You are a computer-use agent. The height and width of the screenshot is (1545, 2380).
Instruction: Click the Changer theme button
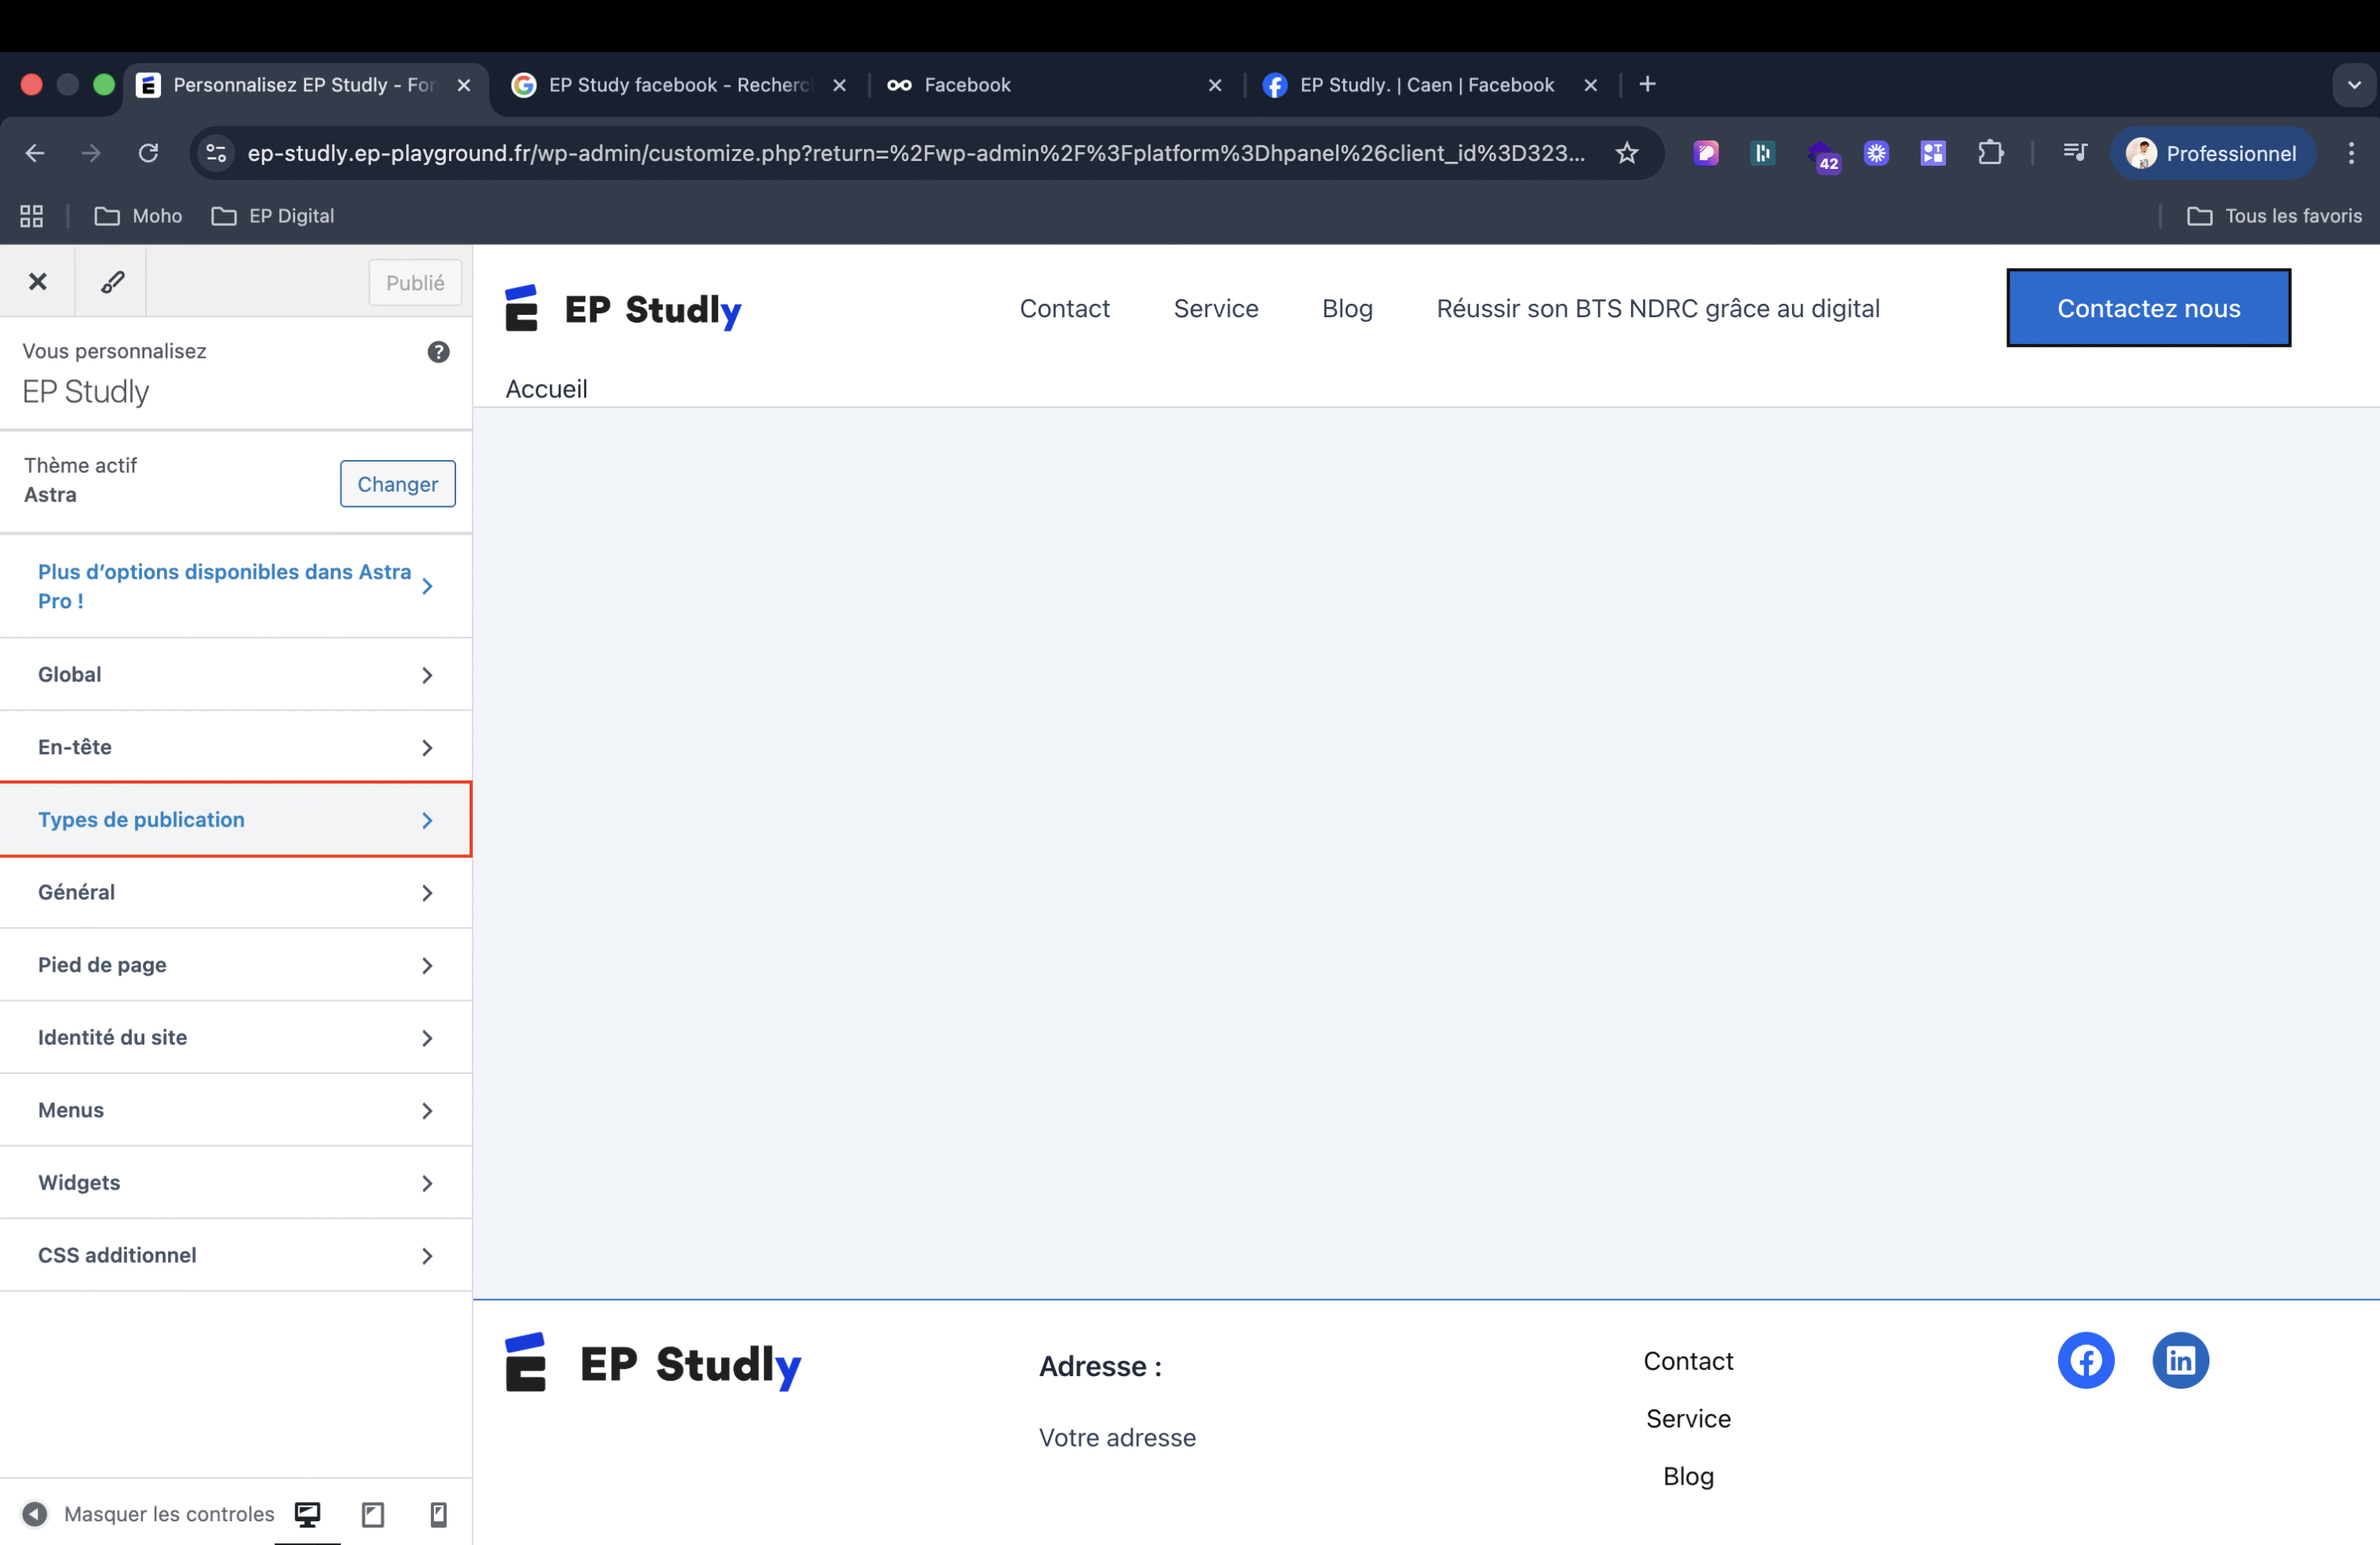tap(397, 484)
